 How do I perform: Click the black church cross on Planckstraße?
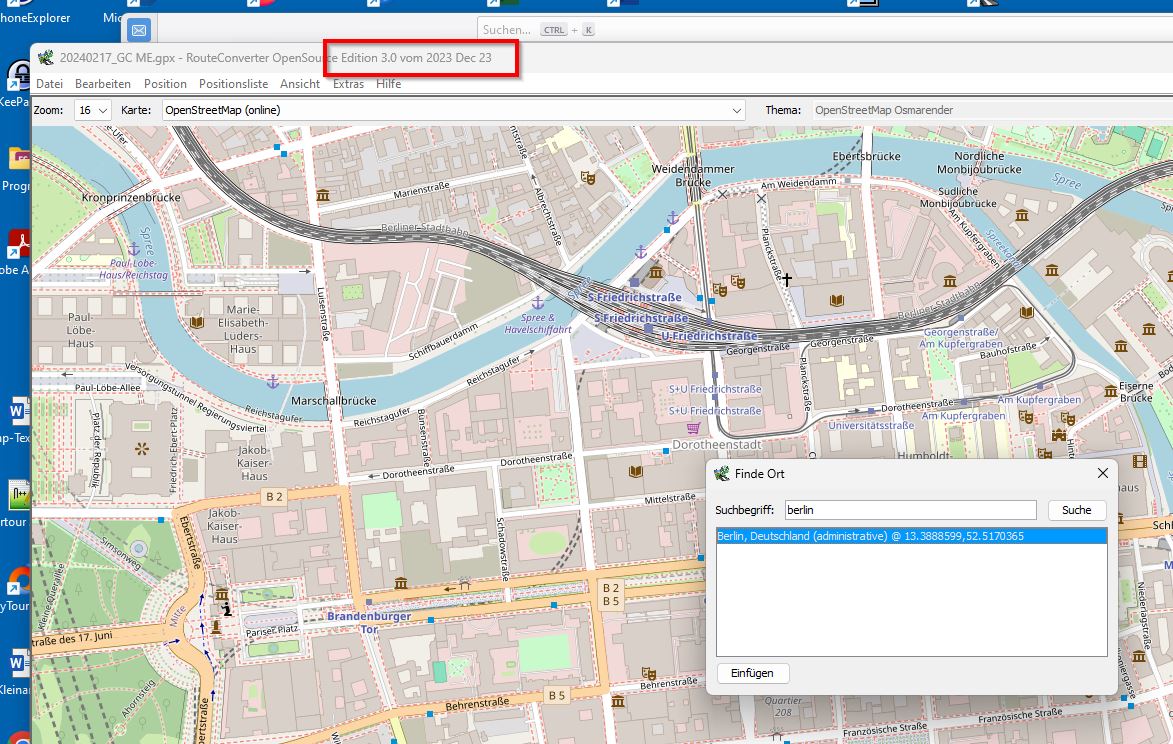787,280
